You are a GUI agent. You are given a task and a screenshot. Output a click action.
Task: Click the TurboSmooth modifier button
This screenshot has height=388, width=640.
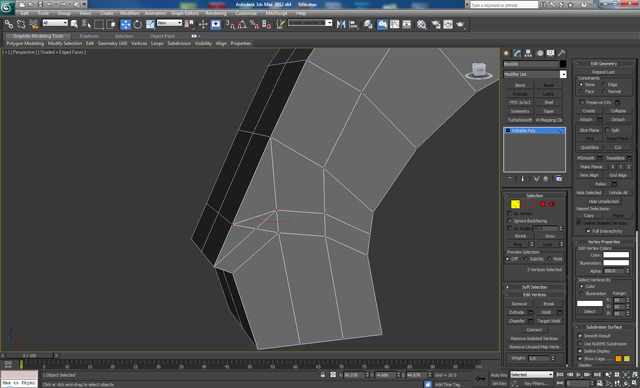[520, 120]
